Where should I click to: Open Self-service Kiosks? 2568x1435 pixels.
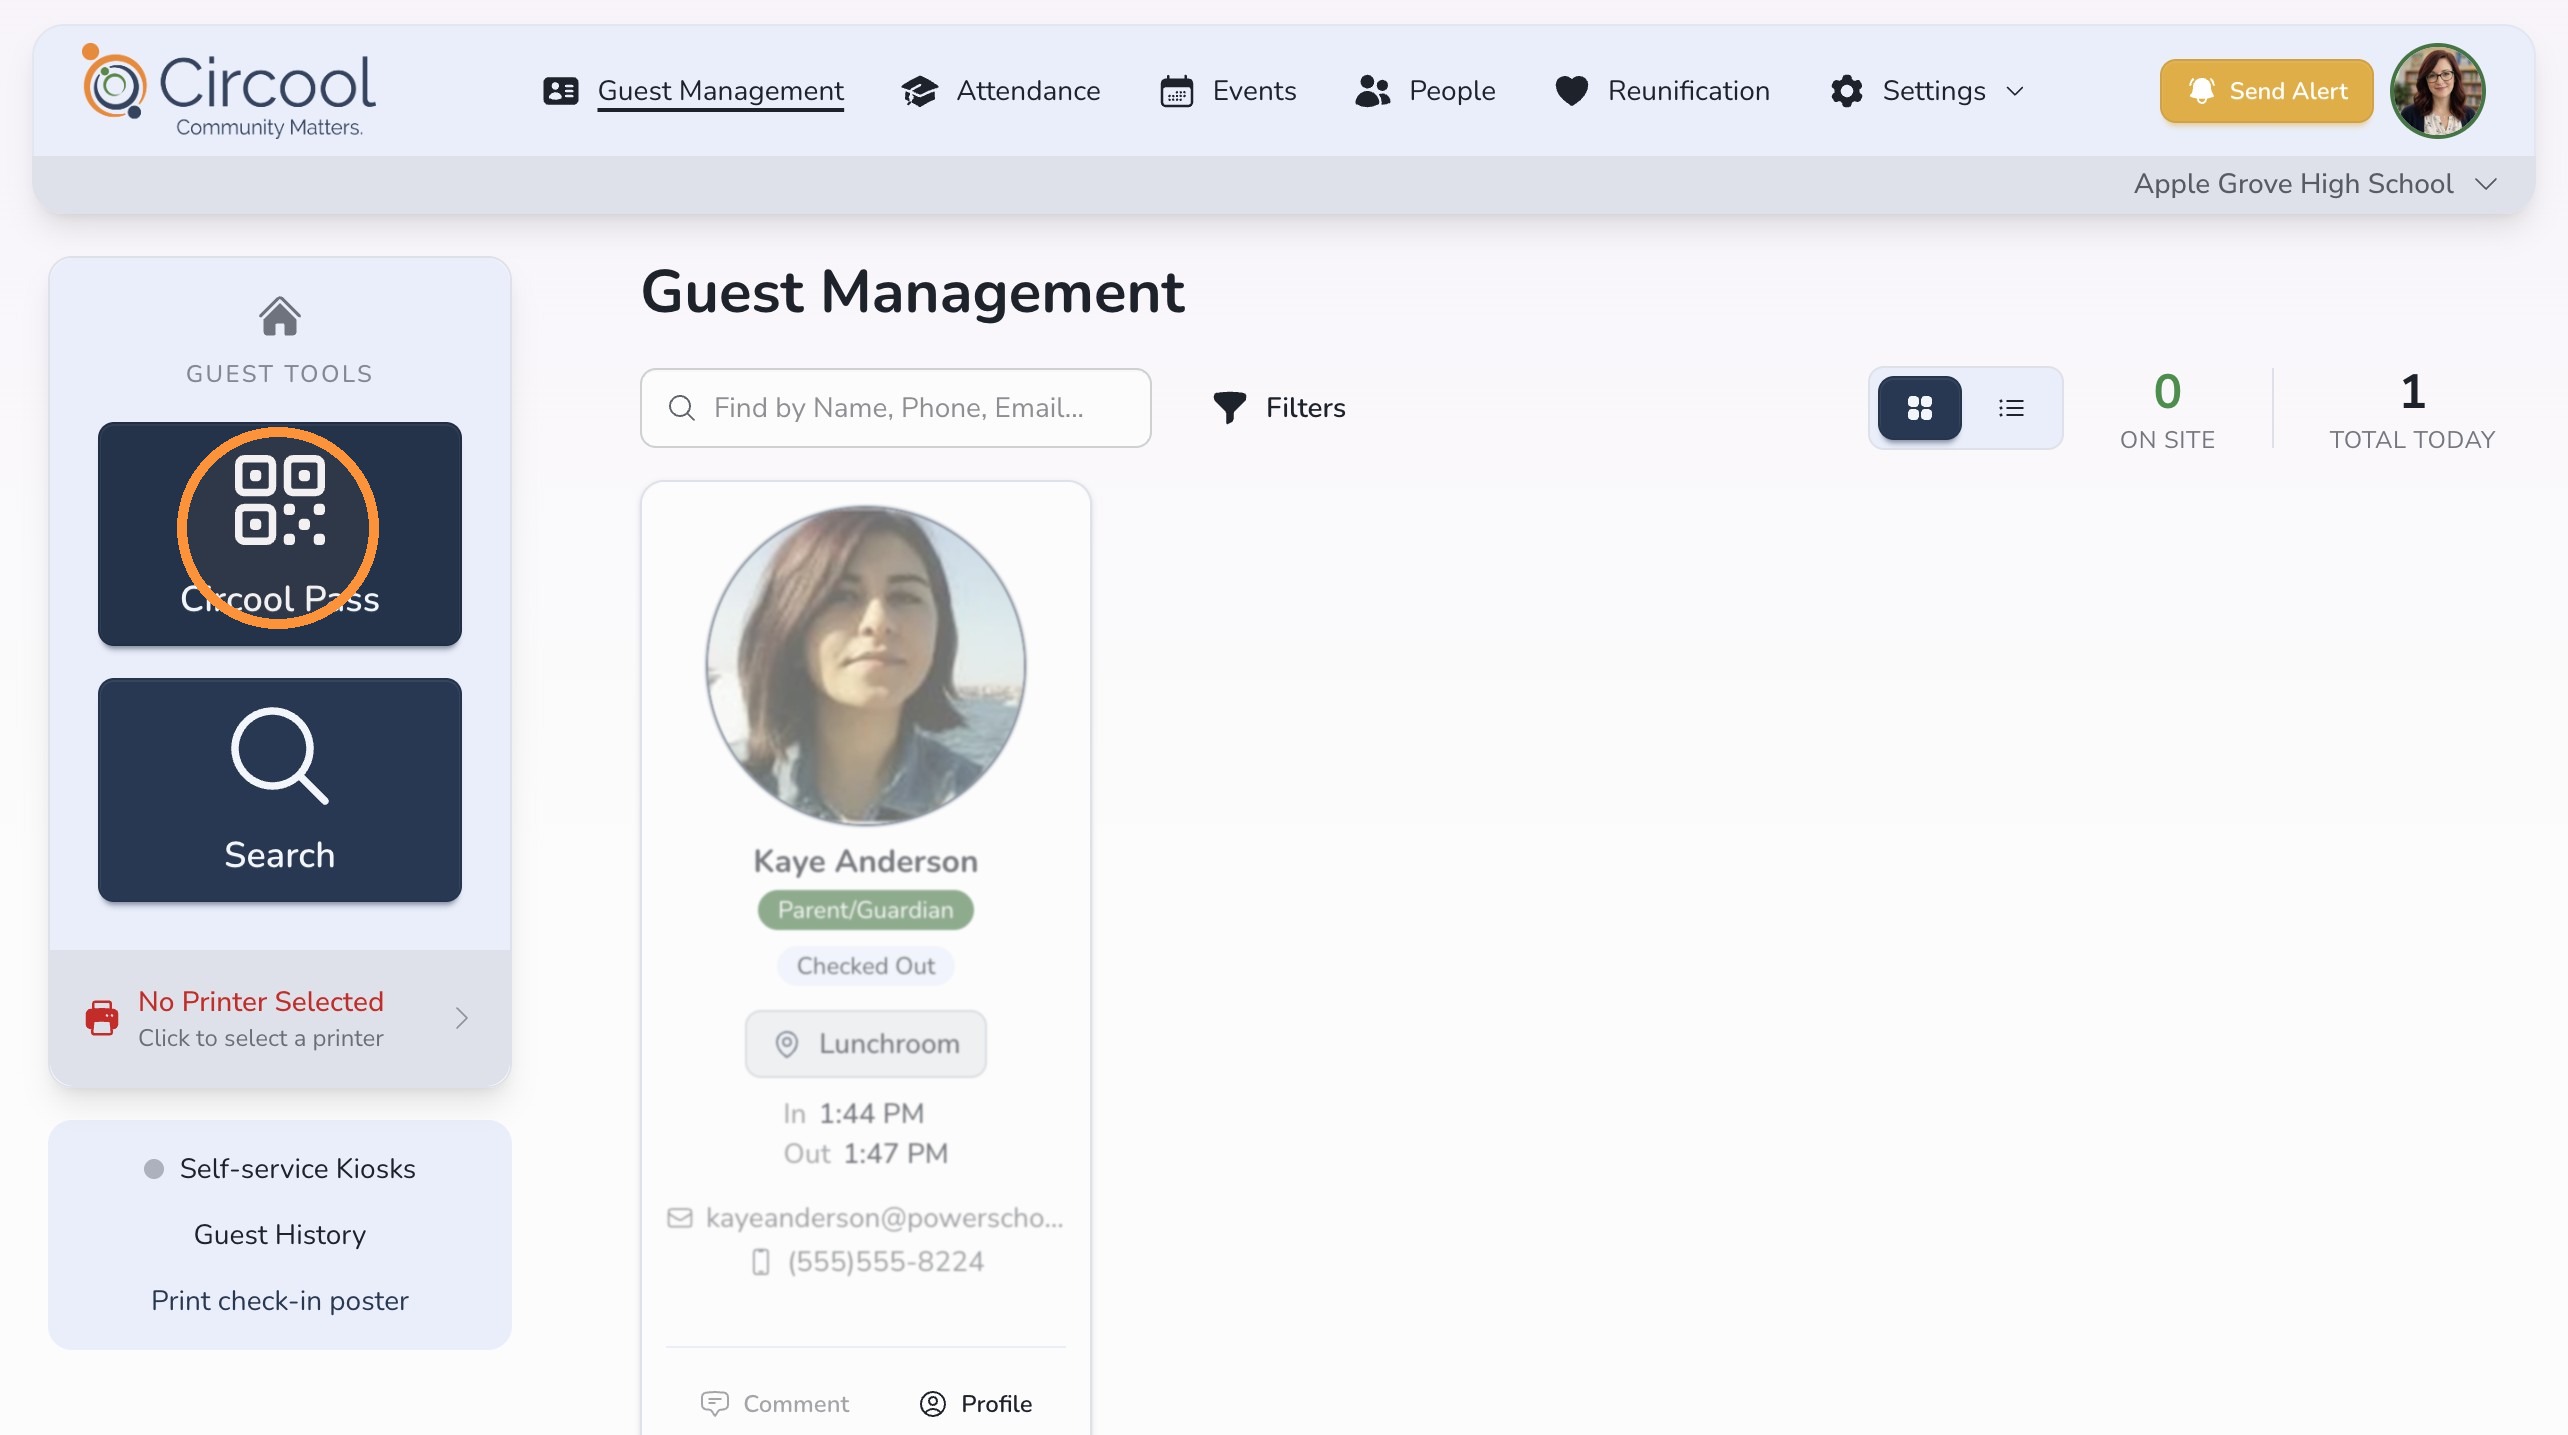coord(297,1168)
